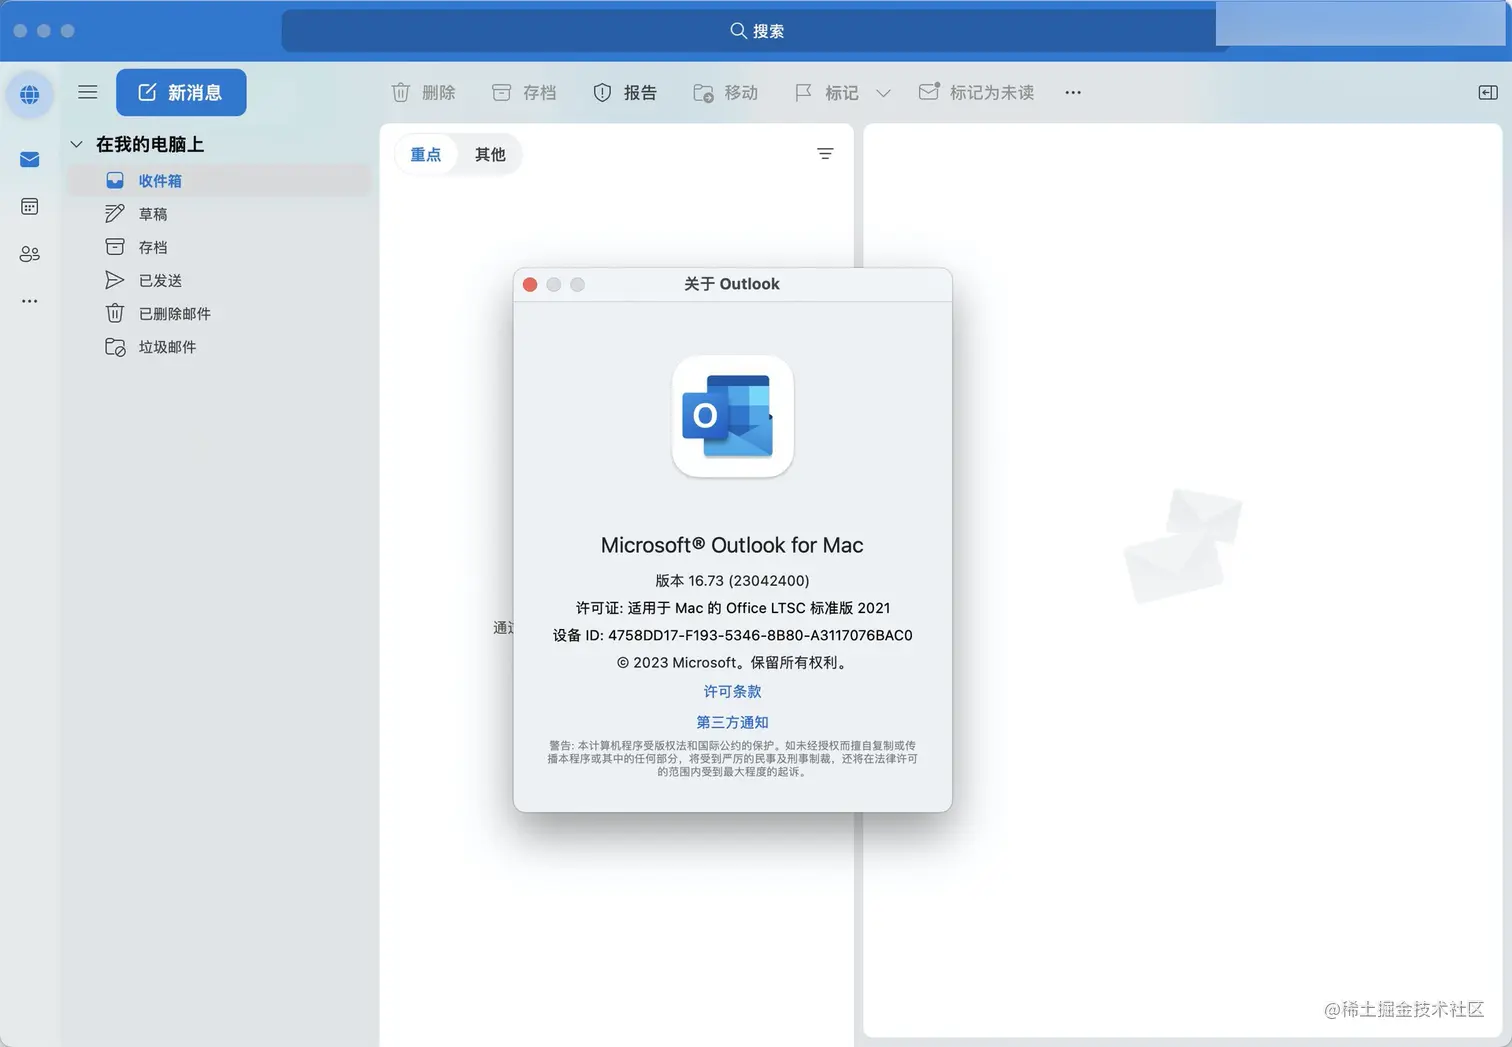
Task: Collapse the 在我的电脑上 folder group
Action: click(76, 144)
